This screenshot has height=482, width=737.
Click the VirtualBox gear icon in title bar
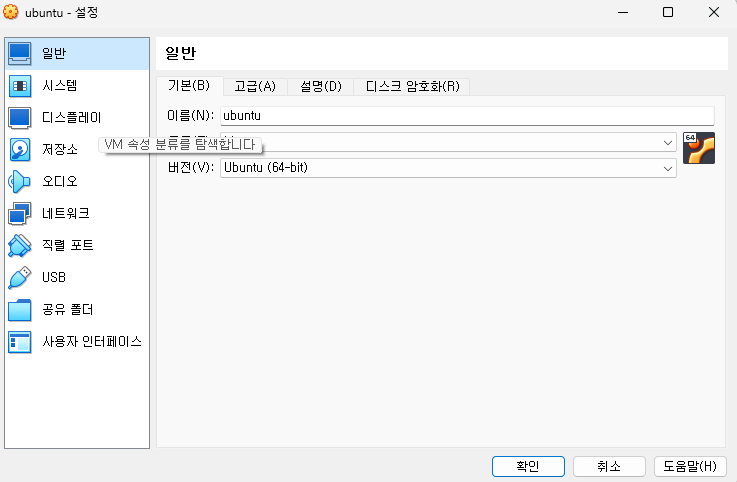click(x=11, y=12)
